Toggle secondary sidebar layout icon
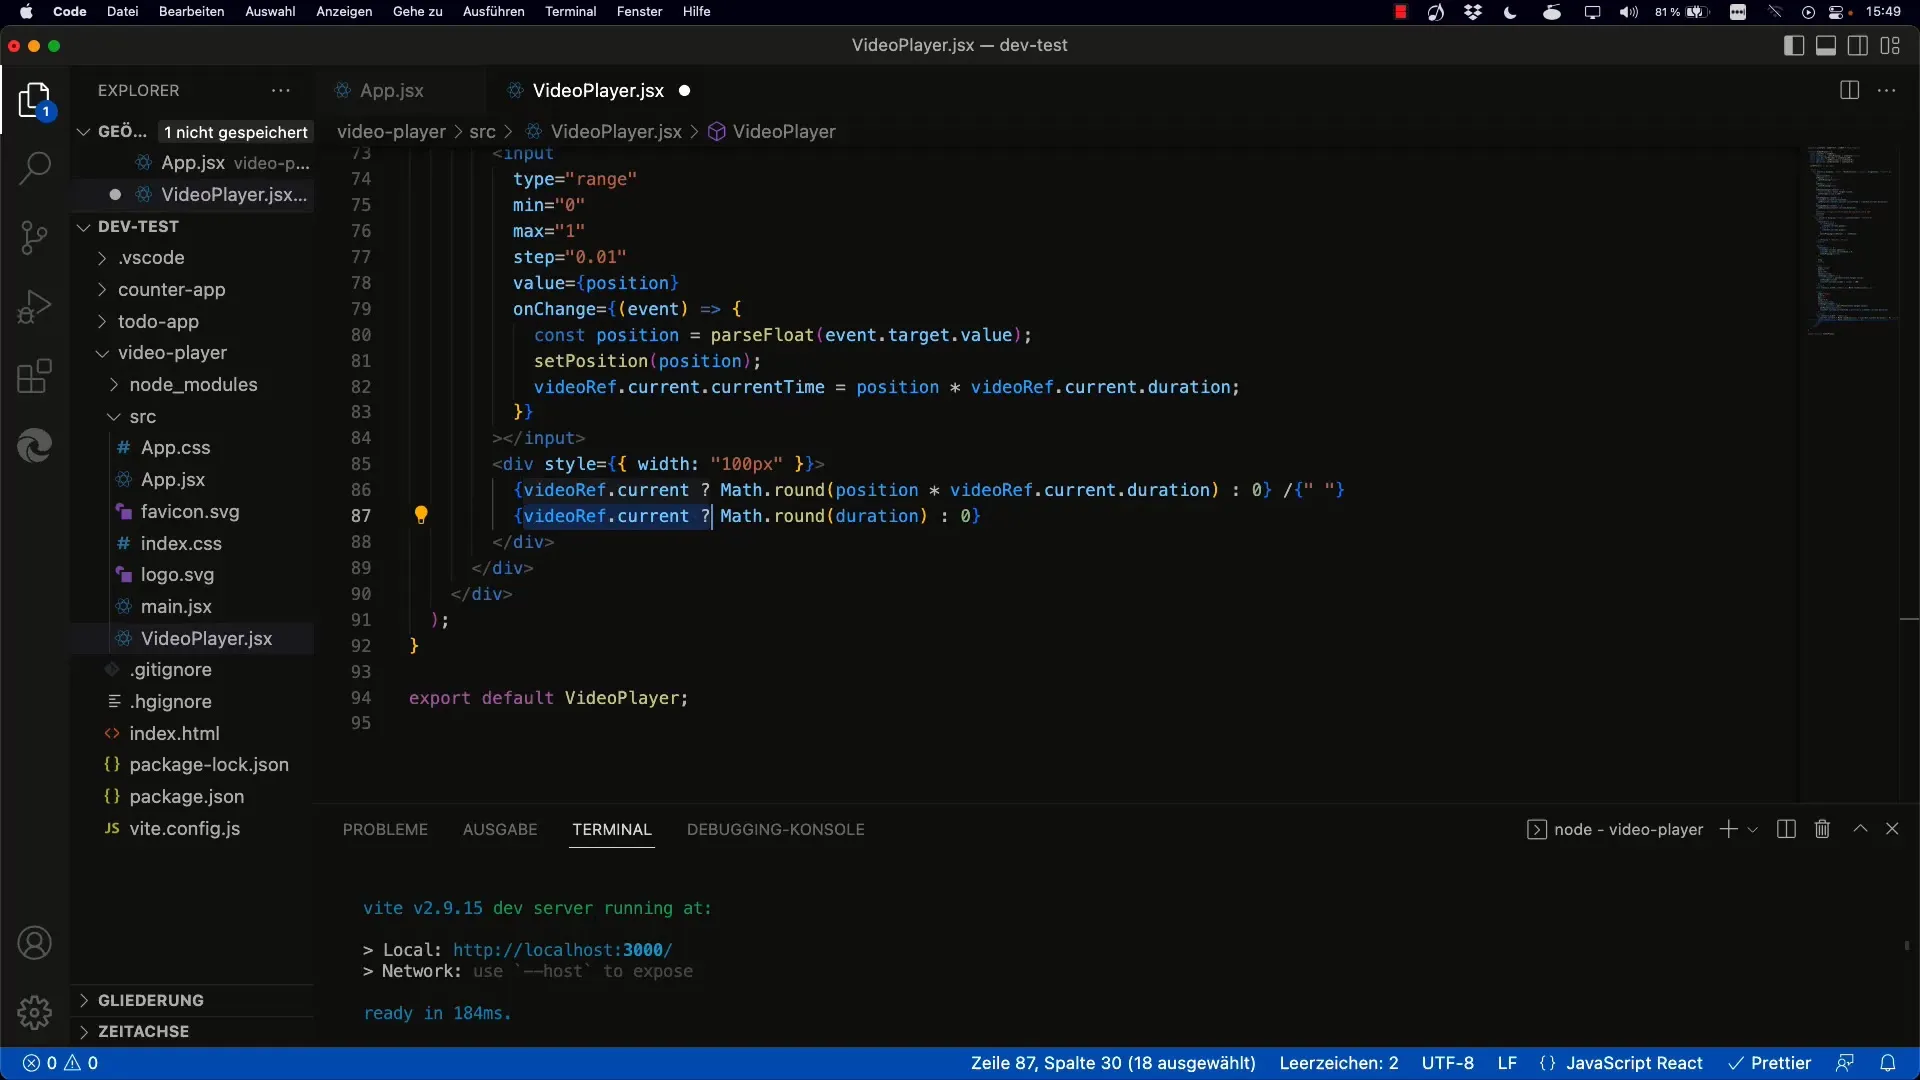The image size is (1920, 1080). [1858, 45]
